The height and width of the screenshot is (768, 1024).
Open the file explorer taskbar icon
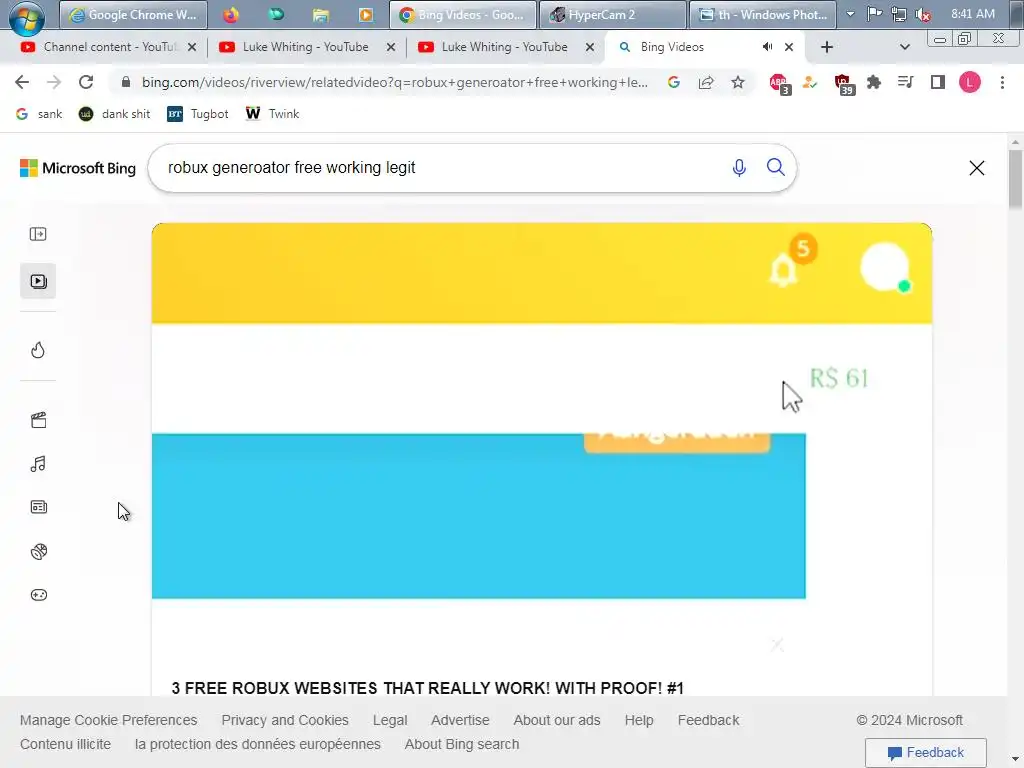pos(320,14)
